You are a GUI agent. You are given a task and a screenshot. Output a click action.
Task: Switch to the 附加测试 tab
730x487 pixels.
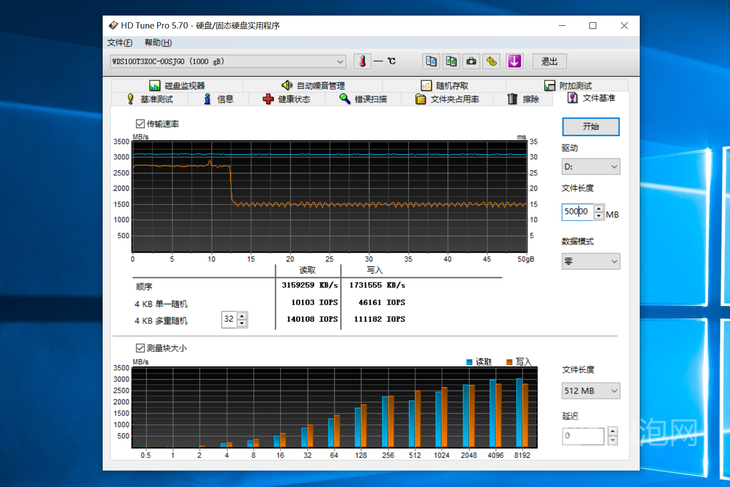pyautogui.click(x=568, y=86)
